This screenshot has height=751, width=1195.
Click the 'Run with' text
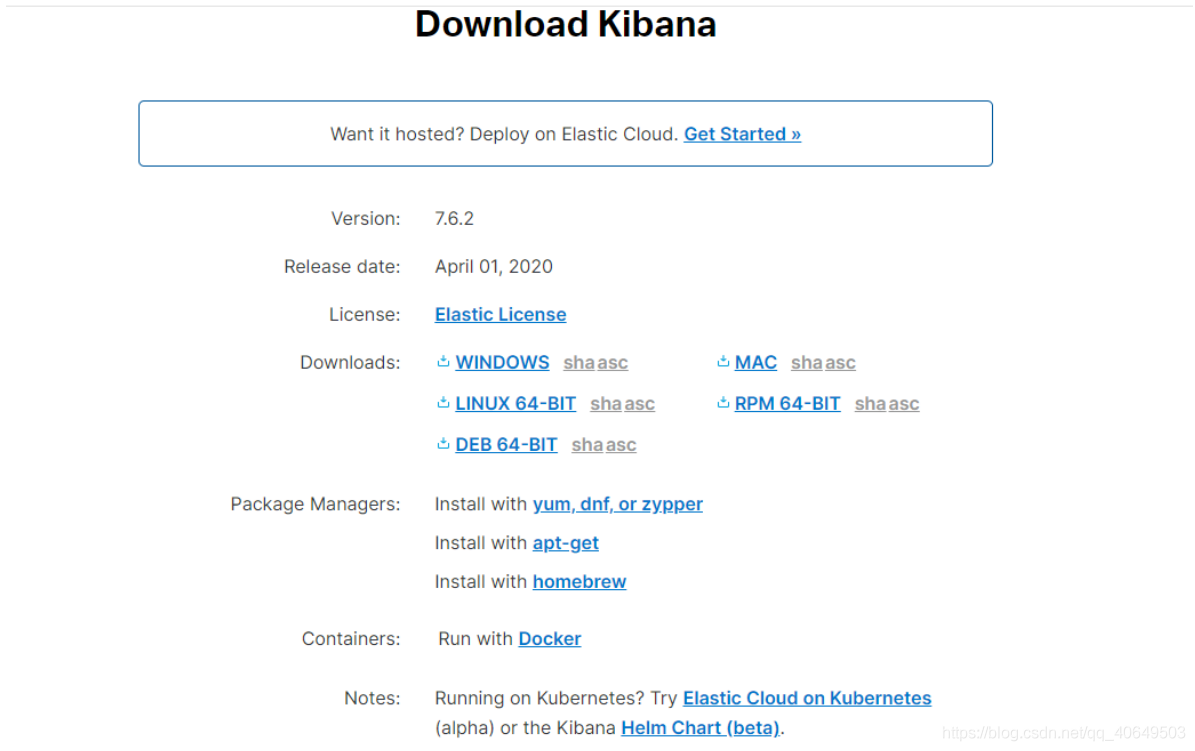click(476, 639)
